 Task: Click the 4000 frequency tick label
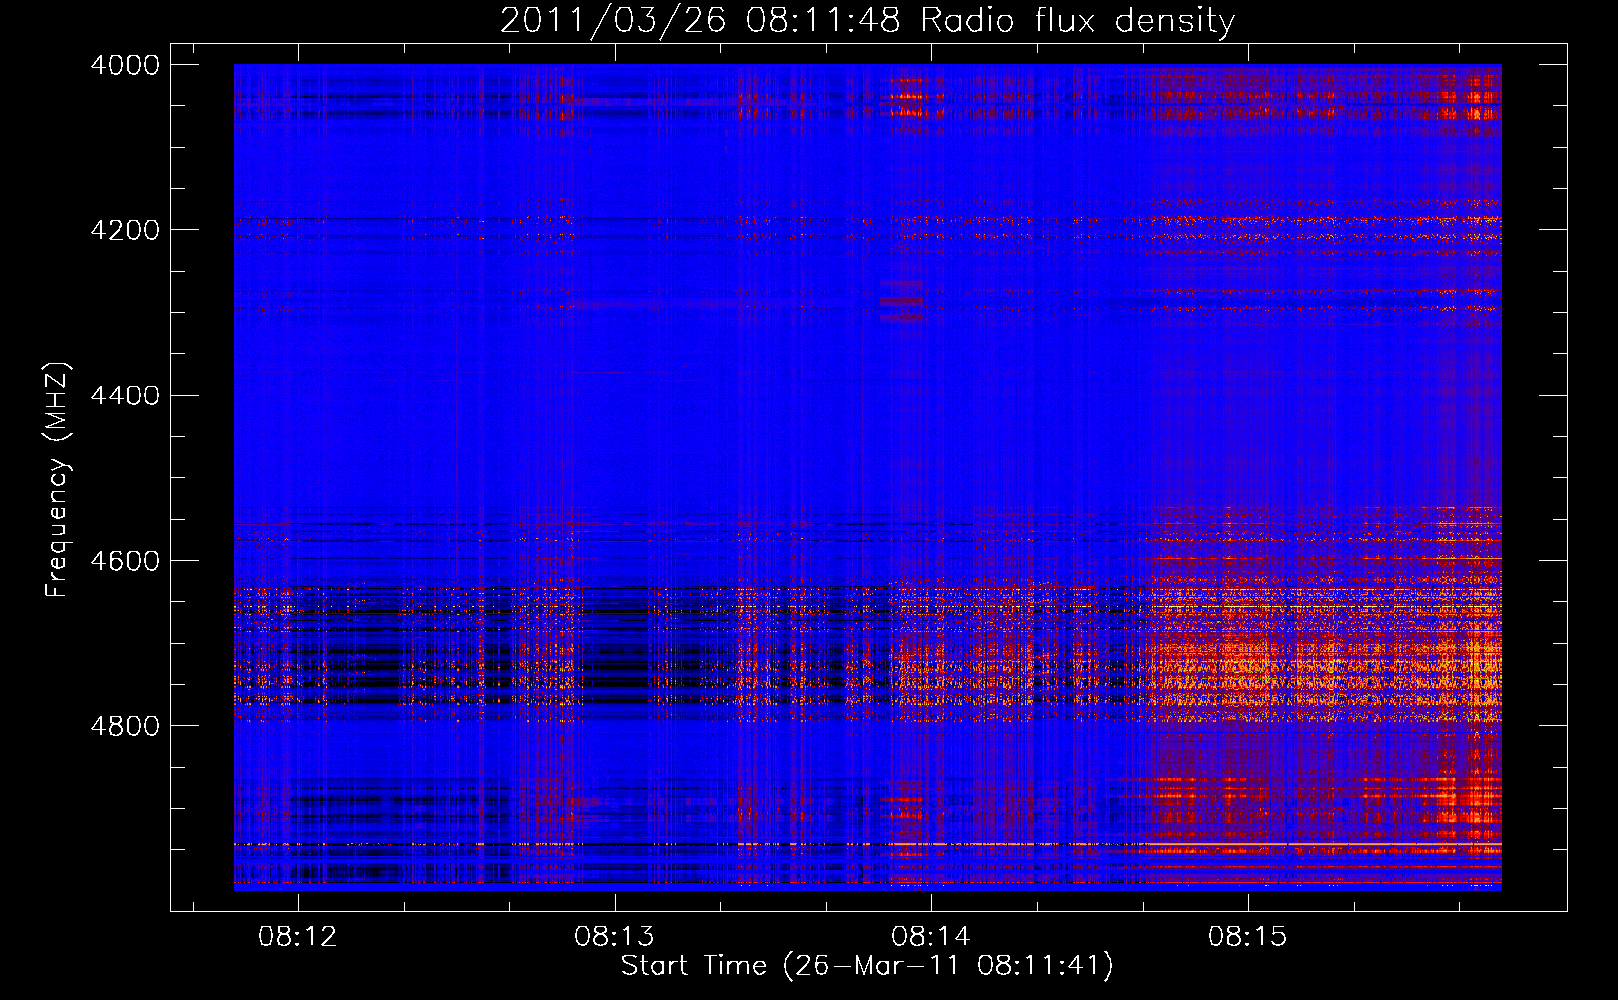125,65
